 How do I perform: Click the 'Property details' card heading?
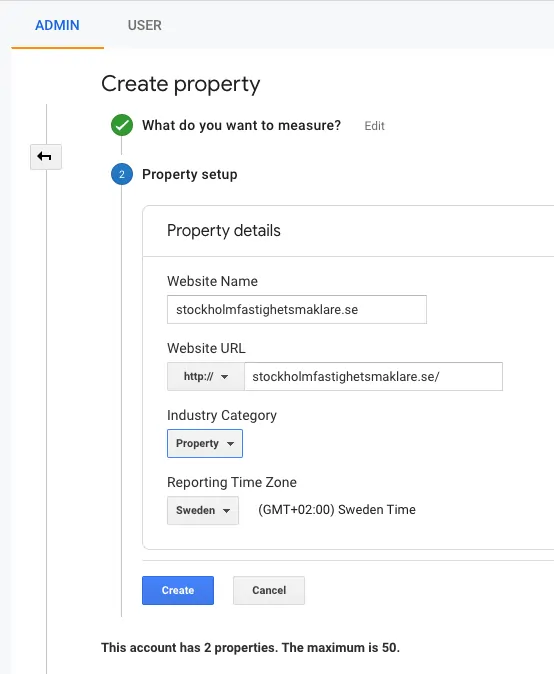[223, 231]
